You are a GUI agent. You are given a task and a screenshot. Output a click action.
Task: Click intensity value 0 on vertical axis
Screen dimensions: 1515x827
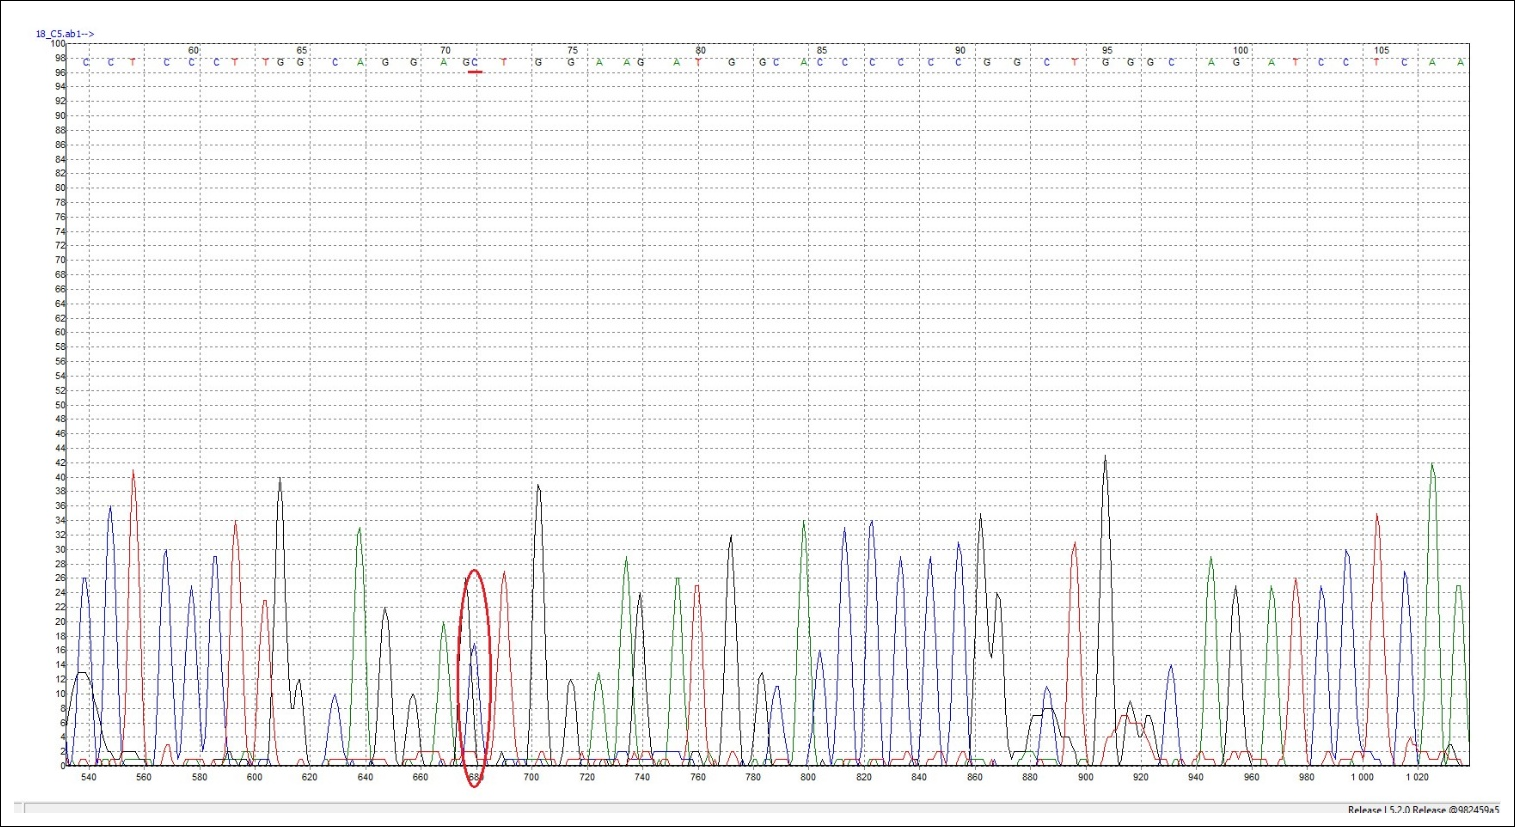tap(62, 766)
